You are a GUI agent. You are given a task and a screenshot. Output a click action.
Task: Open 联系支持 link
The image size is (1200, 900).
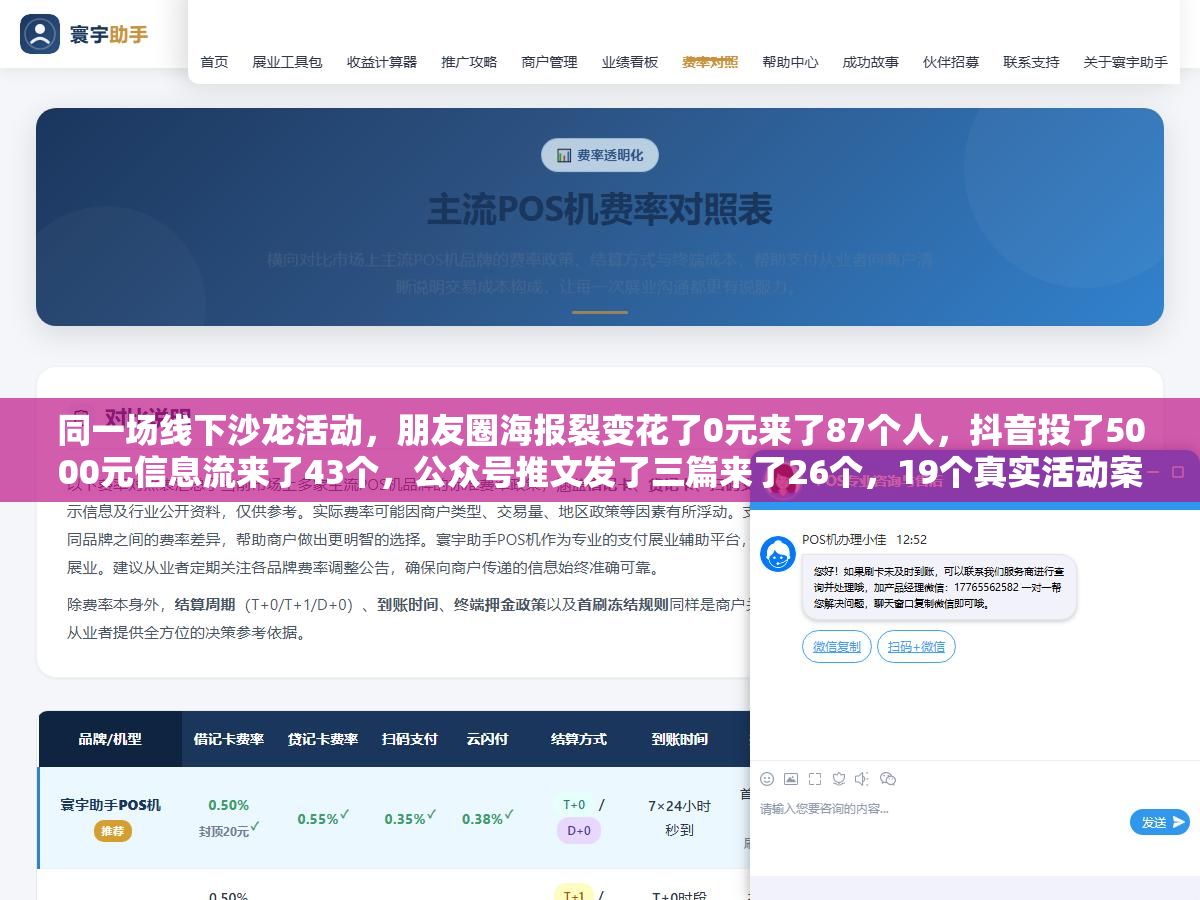[x=1031, y=62]
